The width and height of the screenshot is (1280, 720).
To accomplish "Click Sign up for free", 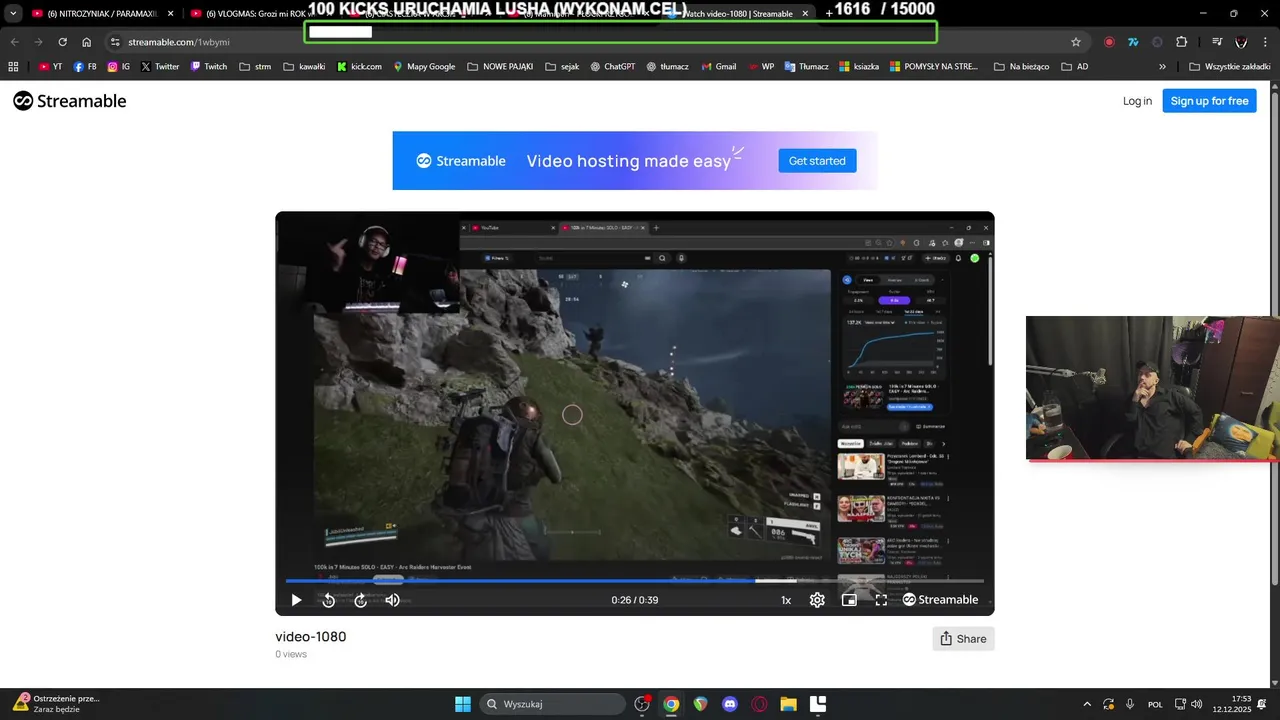I will click(1209, 101).
